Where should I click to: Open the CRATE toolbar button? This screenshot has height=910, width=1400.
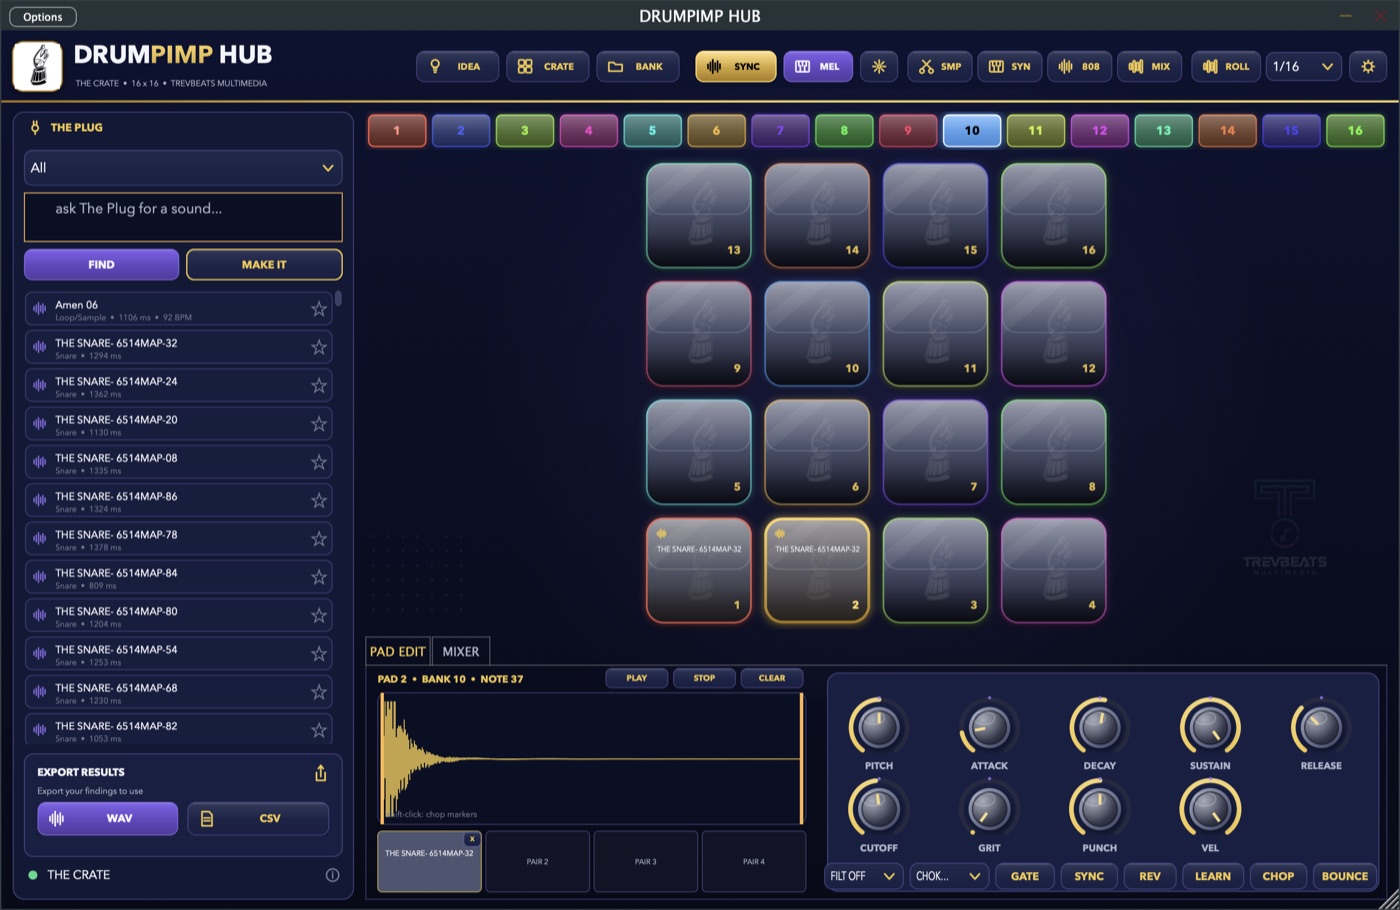[547, 67]
